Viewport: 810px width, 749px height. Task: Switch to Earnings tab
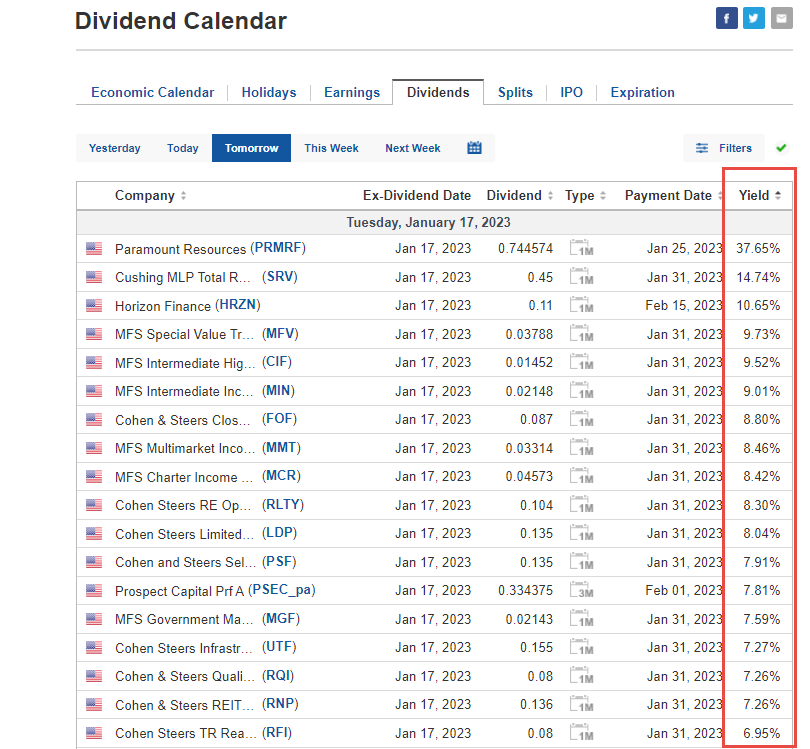[352, 92]
